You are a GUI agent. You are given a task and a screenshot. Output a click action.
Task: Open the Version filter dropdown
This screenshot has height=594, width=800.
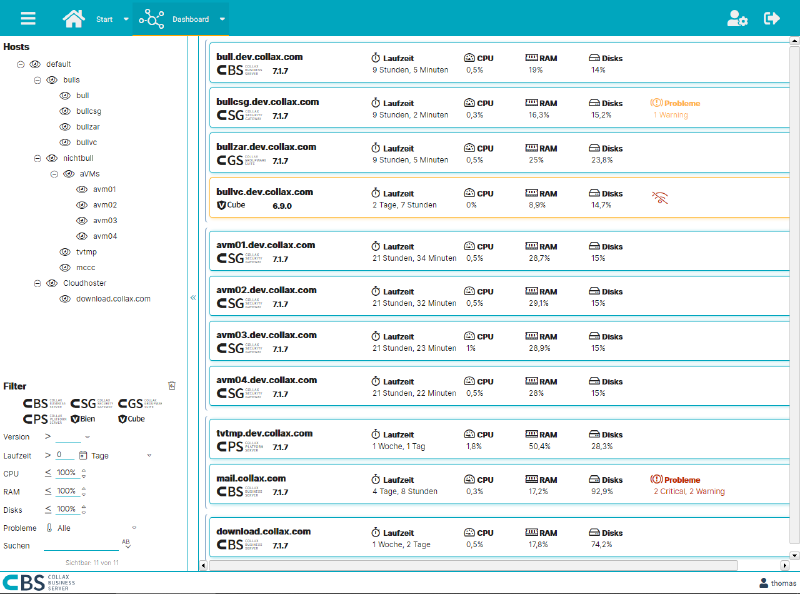[x=87, y=437]
